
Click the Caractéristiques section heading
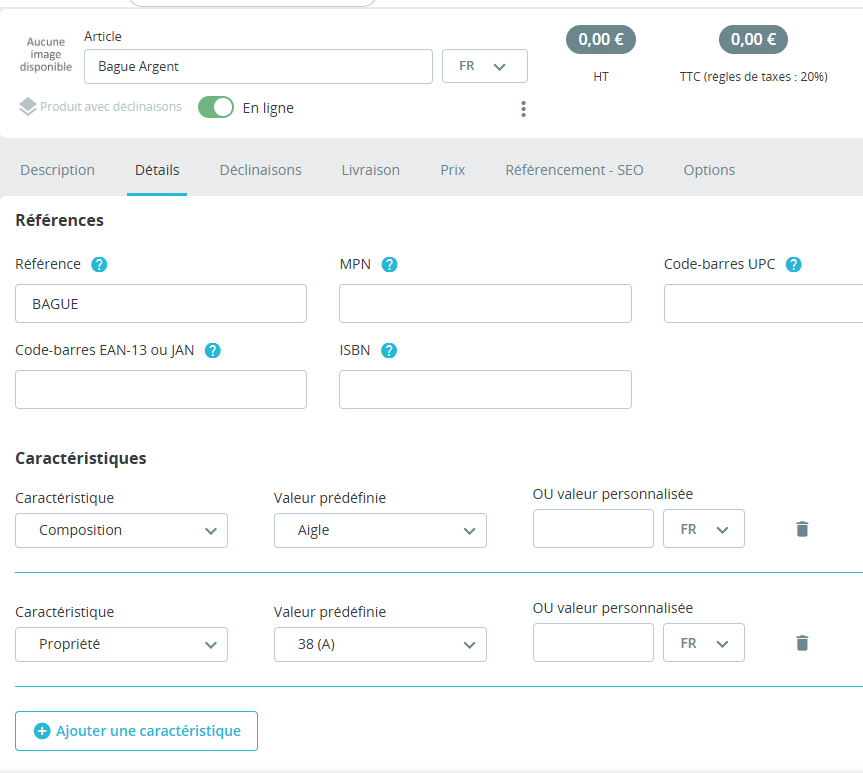coord(81,458)
